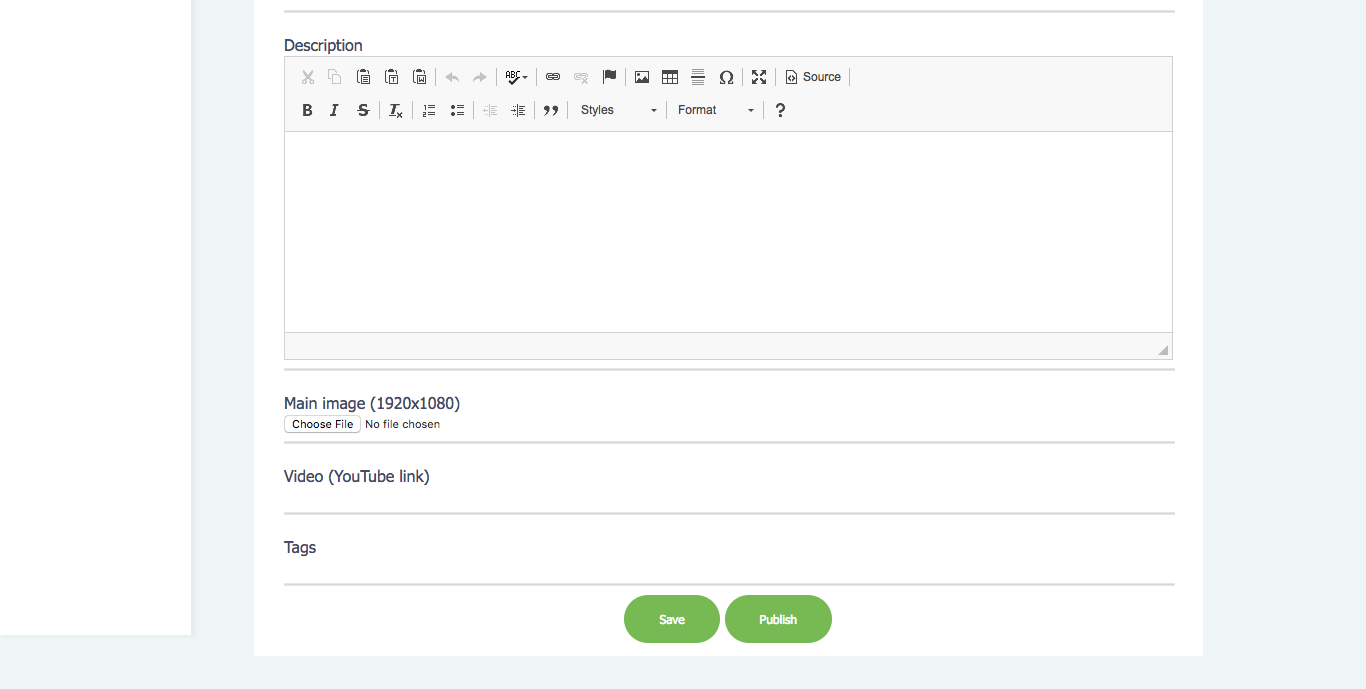Click the green Publish button
Image resolution: width=1366 pixels, height=689 pixels.
point(778,619)
